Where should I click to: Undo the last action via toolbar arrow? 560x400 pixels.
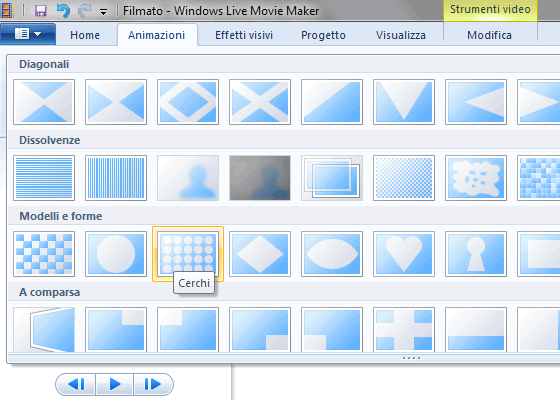63,11
